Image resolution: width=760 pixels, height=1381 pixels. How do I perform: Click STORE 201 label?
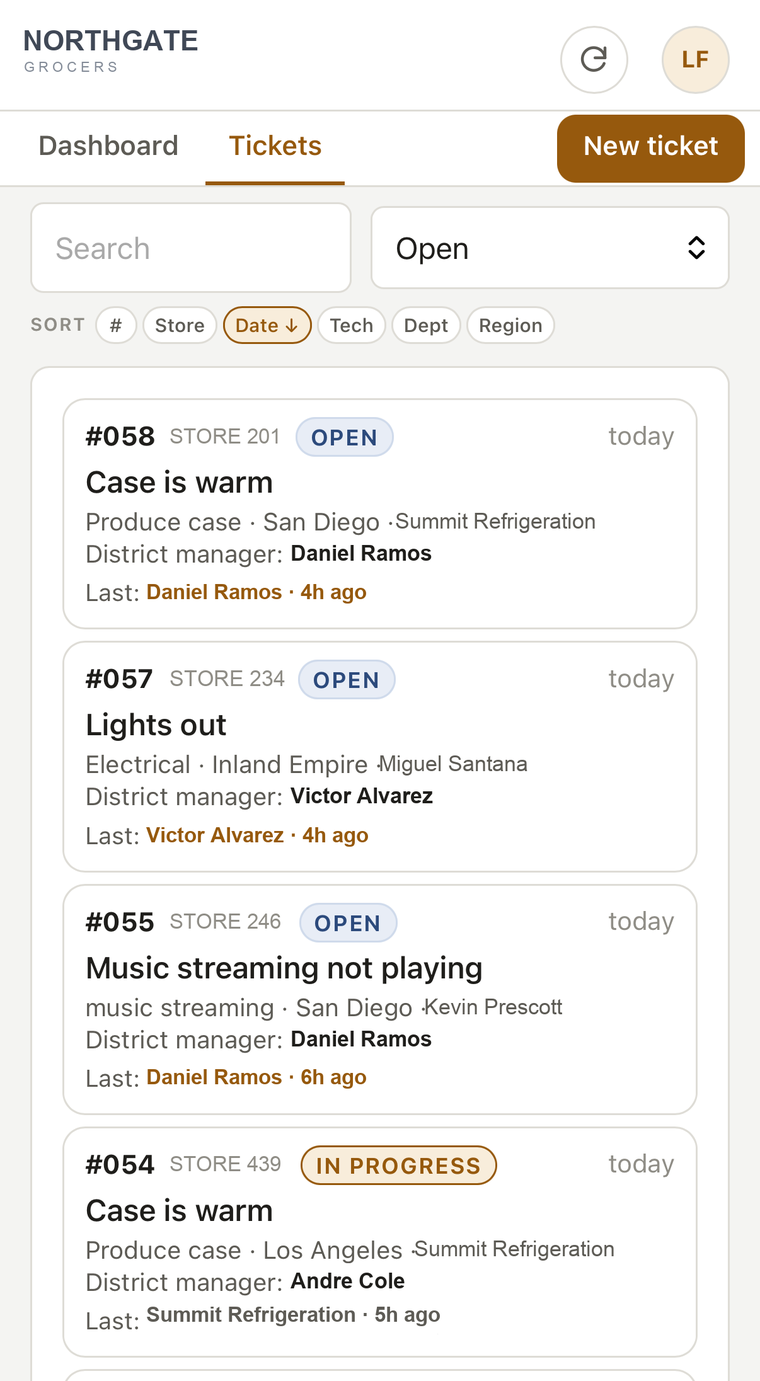click(x=225, y=436)
